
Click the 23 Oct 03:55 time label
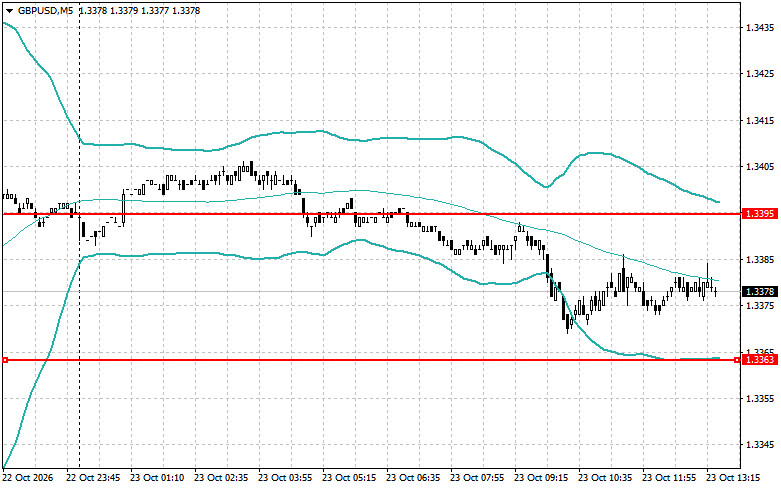pyautogui.click(x=285, y=478)
